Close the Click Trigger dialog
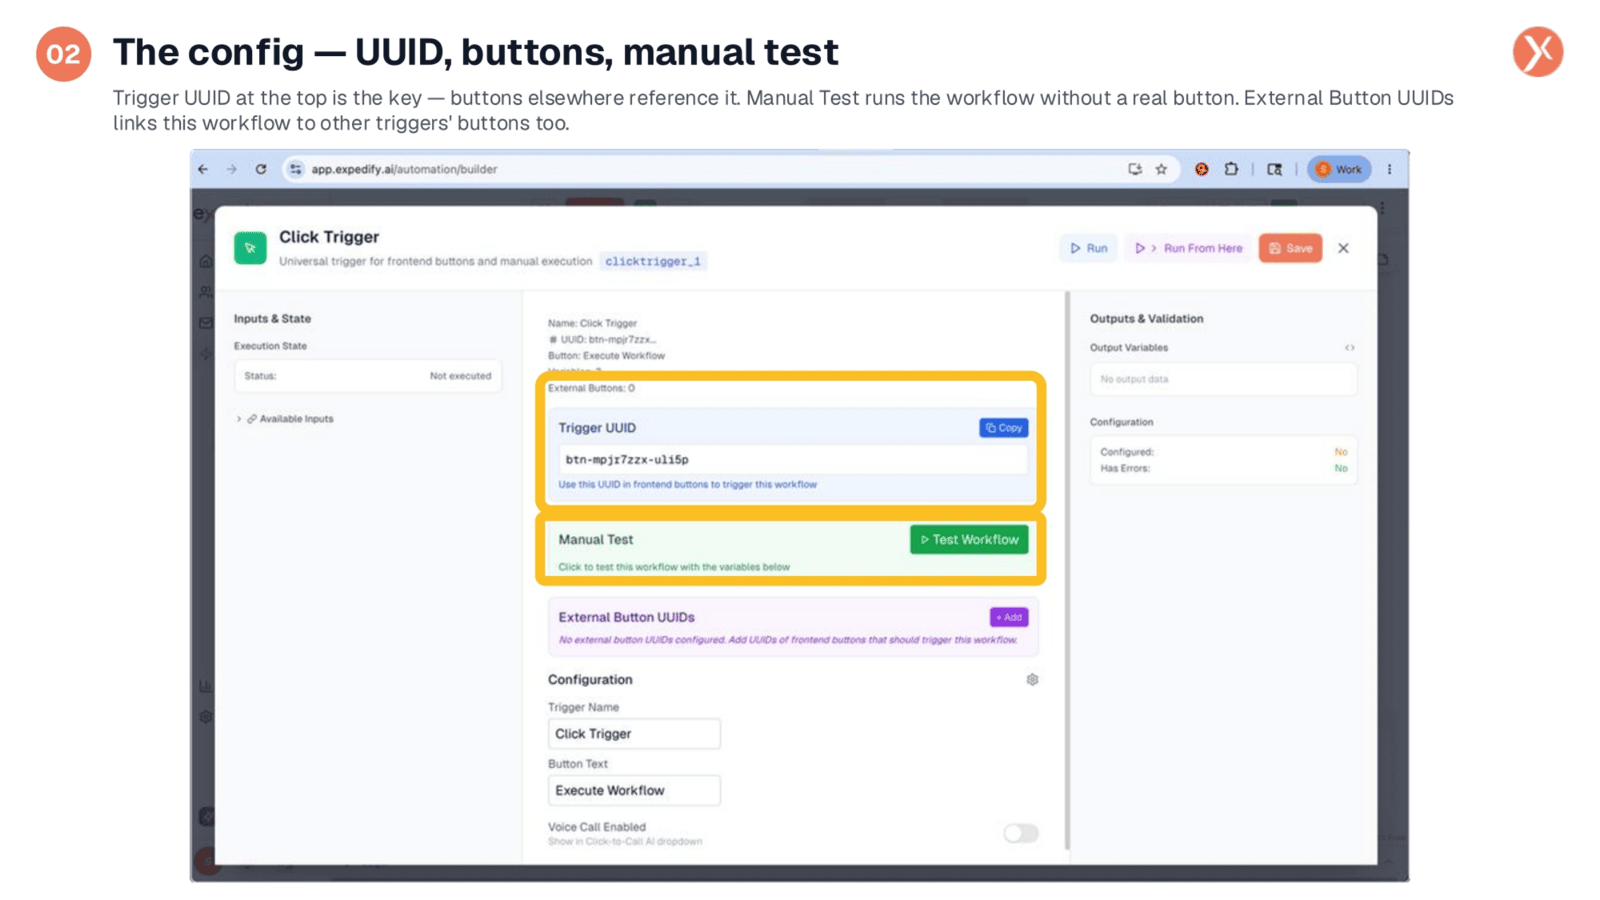 (x=1343, y=248)
